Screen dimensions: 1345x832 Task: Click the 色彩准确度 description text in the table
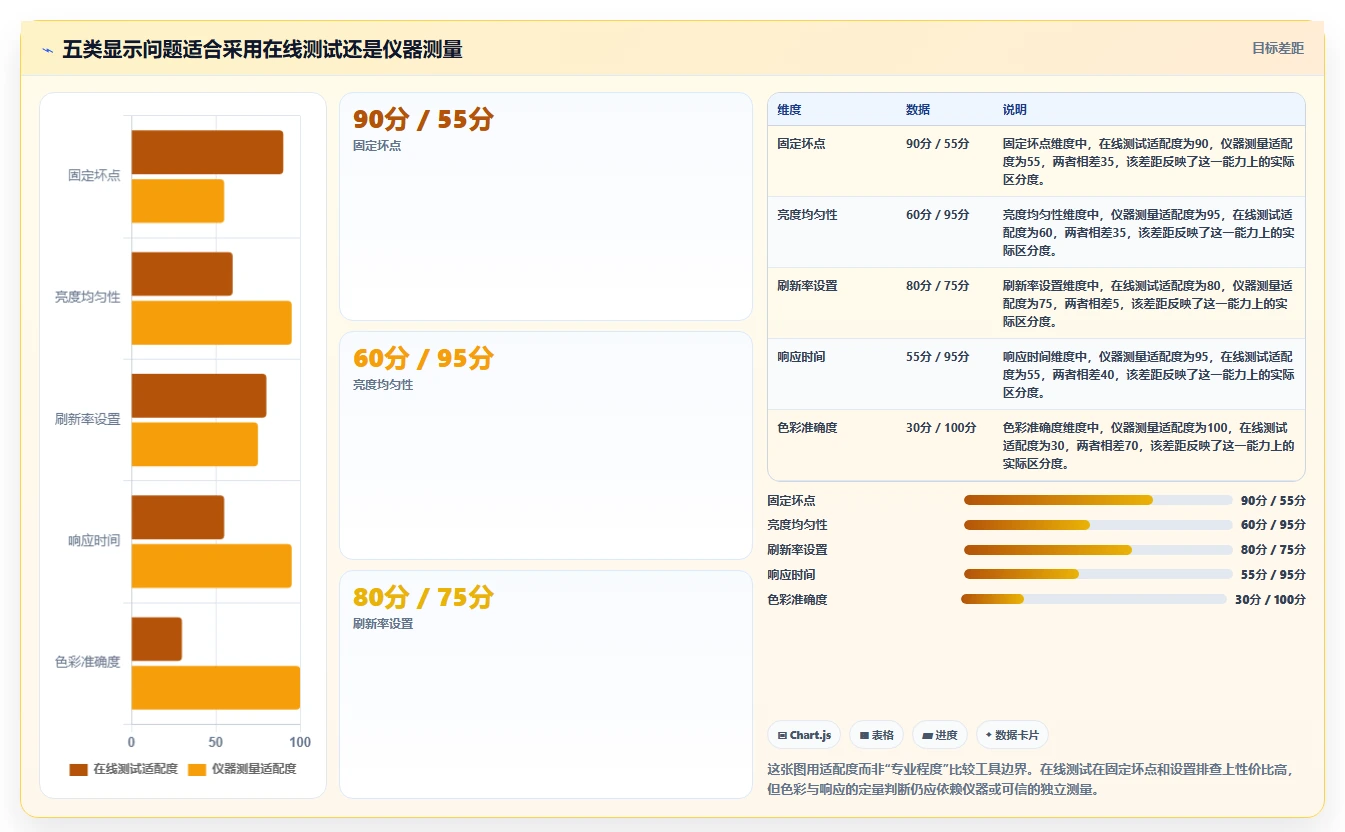click(x=1148, y=446)
